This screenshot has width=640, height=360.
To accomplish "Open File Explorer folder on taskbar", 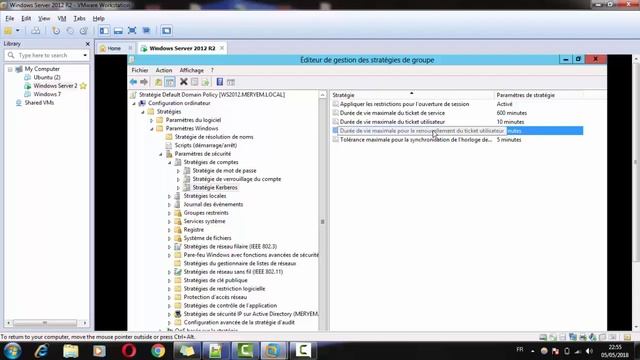I will pos(71,351).
